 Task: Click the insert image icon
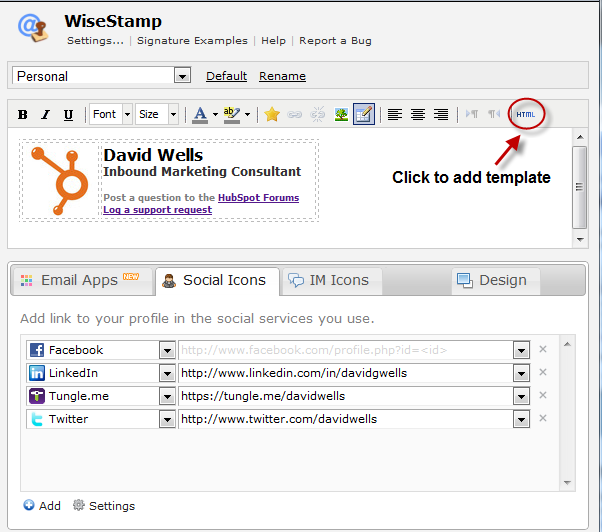(341, 114)
